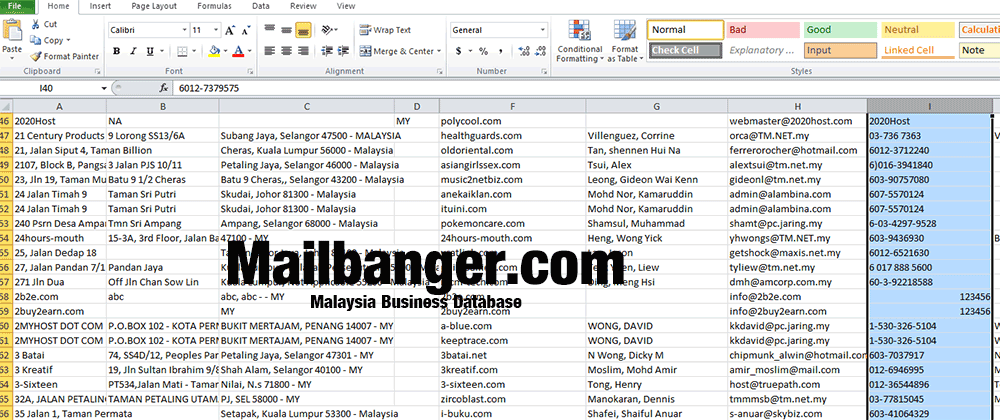The width and height of the screenshot is (1000, 420).
Task: Expand the Name Box dropdown arrow
Action: [x=104, y=88]
